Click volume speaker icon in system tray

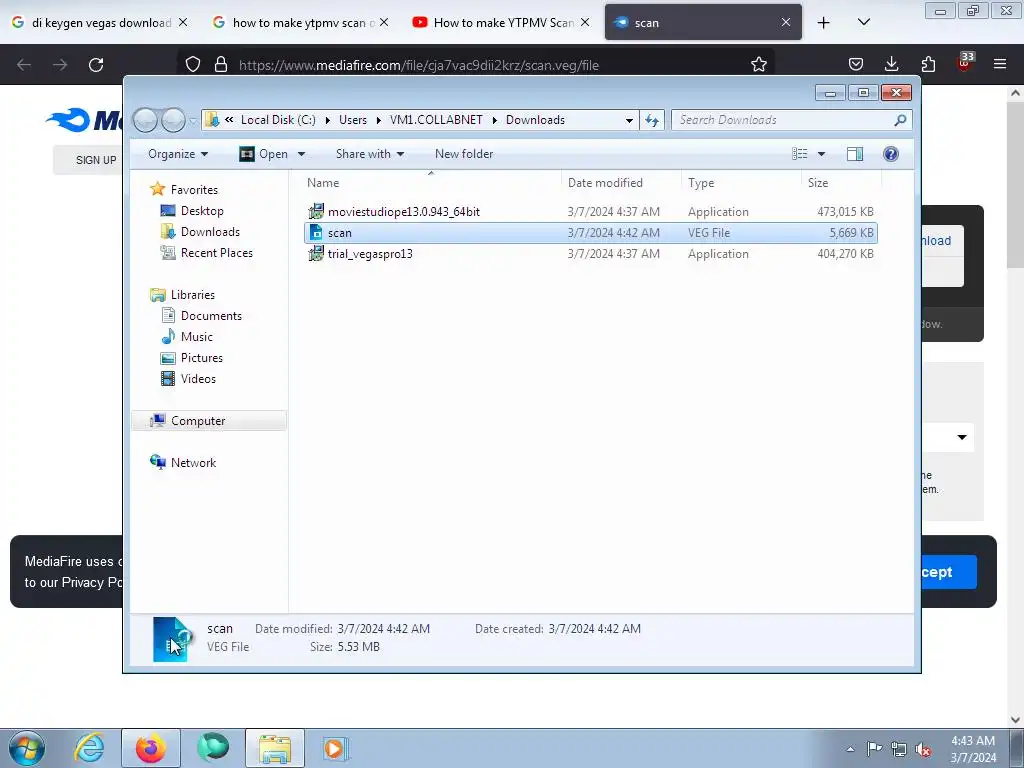click(923, 749)
